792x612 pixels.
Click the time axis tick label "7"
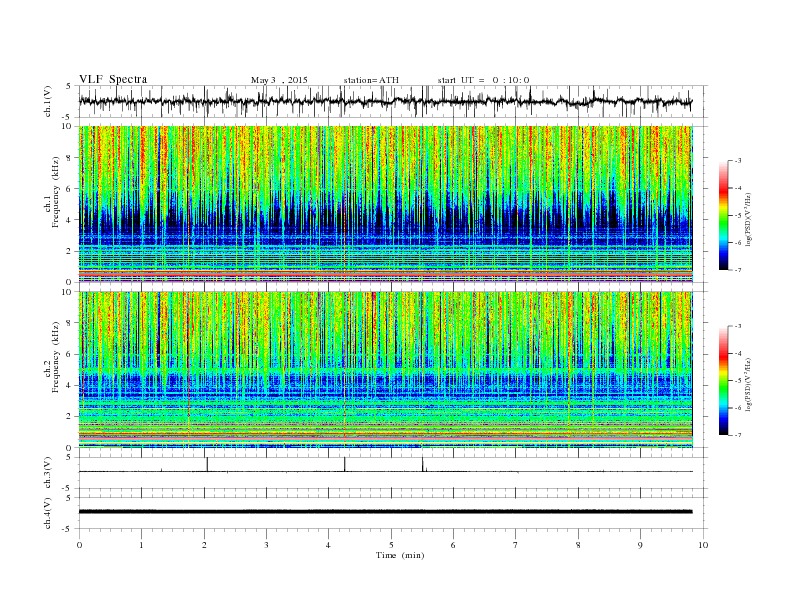[x=516, y=545]
